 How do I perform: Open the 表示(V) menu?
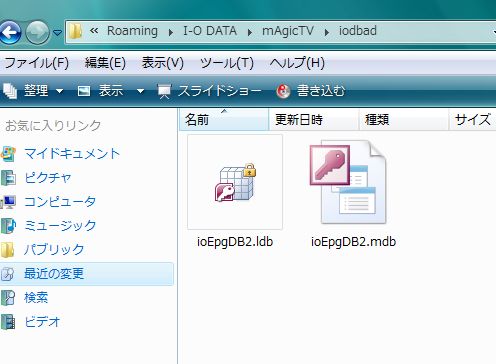point(163,63)
